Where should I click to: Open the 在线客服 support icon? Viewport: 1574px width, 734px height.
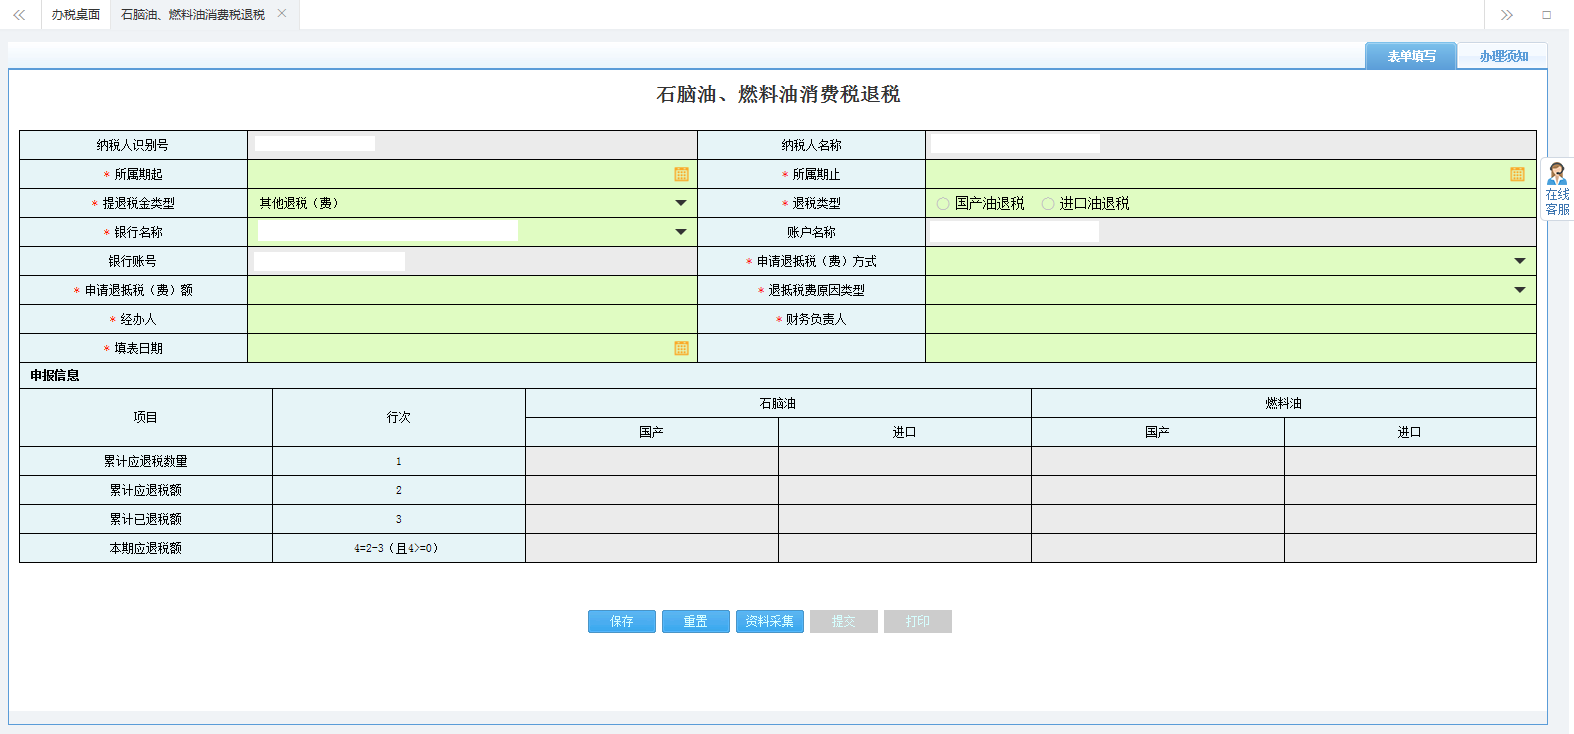[x=1557, y=189]
